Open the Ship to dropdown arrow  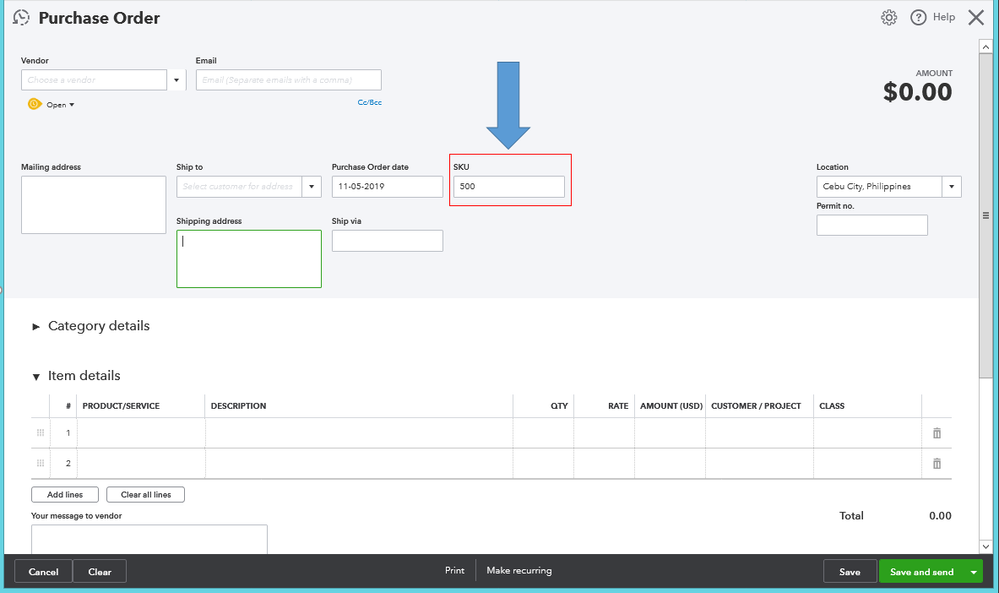[312, 187]
